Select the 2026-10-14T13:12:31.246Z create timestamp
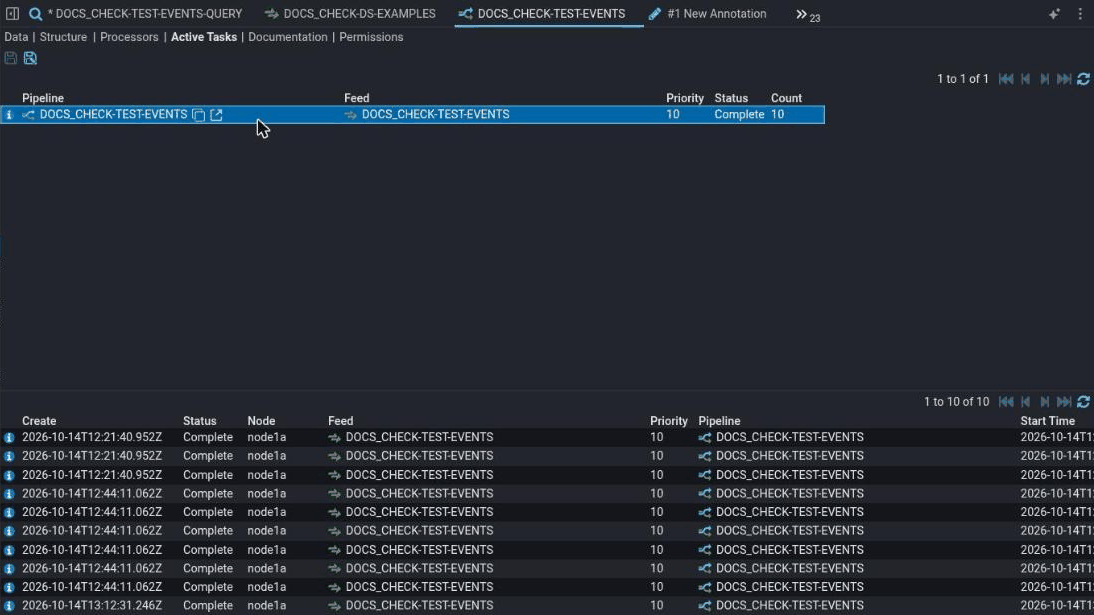This screenshot has height=615, width=1094. coord(91,605)
